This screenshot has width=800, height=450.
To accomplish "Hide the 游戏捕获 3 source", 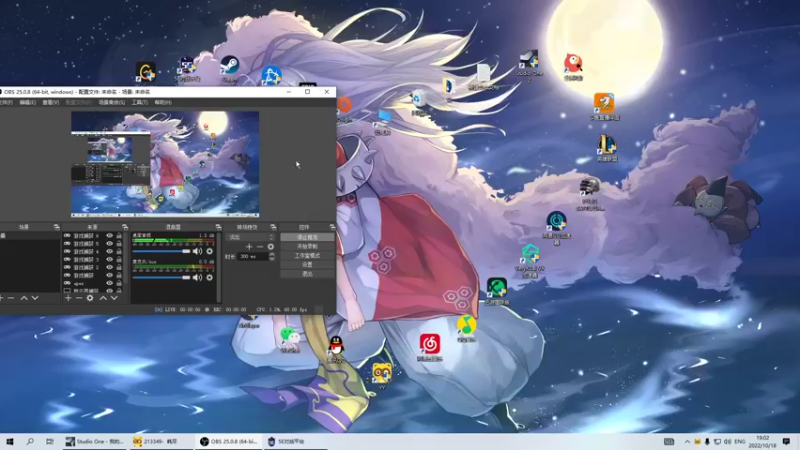I will coord(109,259).
